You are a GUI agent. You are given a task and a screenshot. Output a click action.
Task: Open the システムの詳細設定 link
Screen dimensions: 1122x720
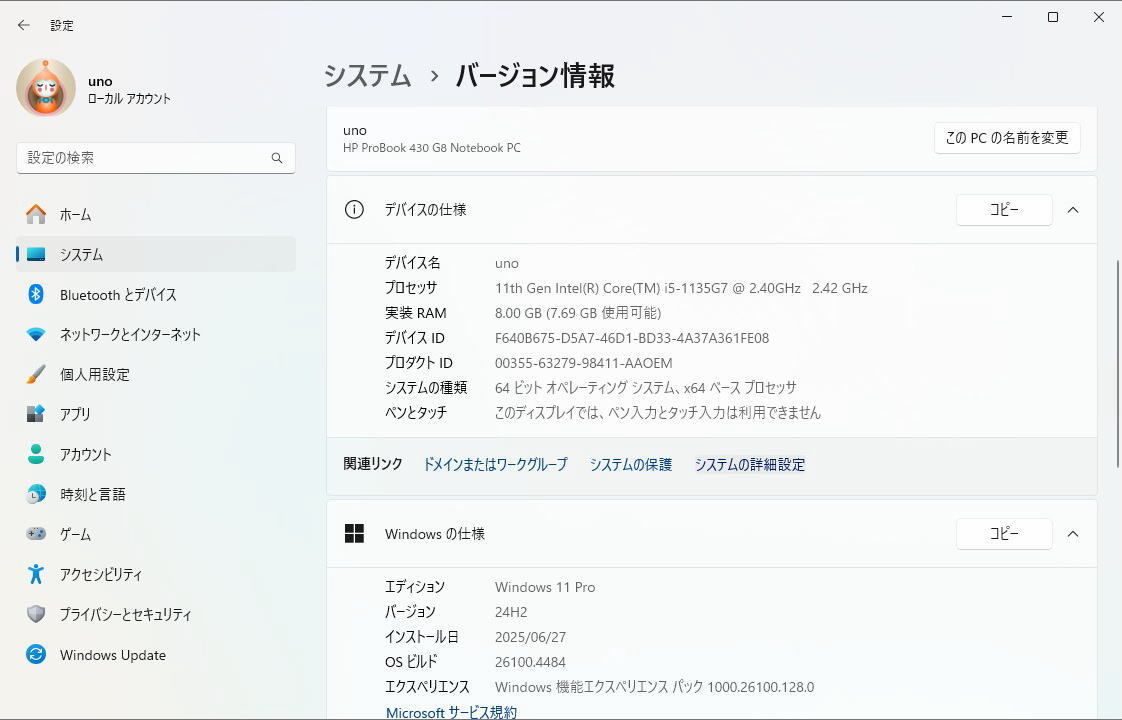pyautogui.click(x=749, y=464)
